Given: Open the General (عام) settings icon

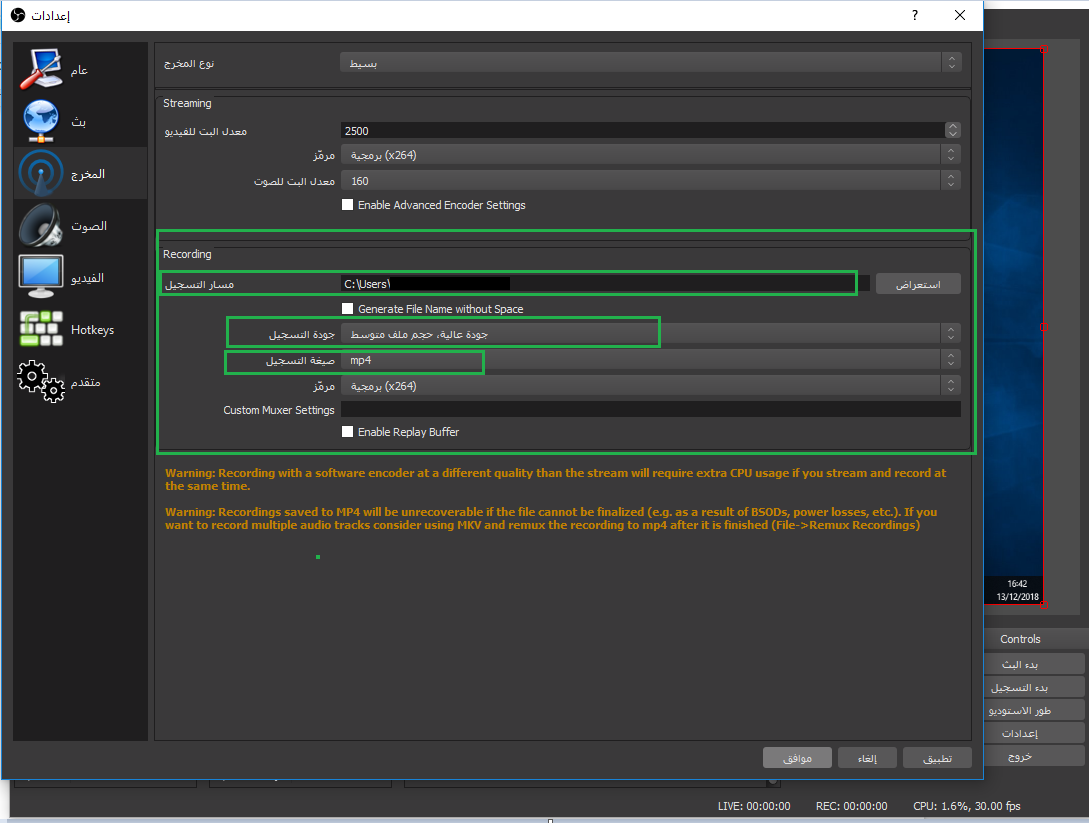Looking at the screenshot, I should coord(42,70).
